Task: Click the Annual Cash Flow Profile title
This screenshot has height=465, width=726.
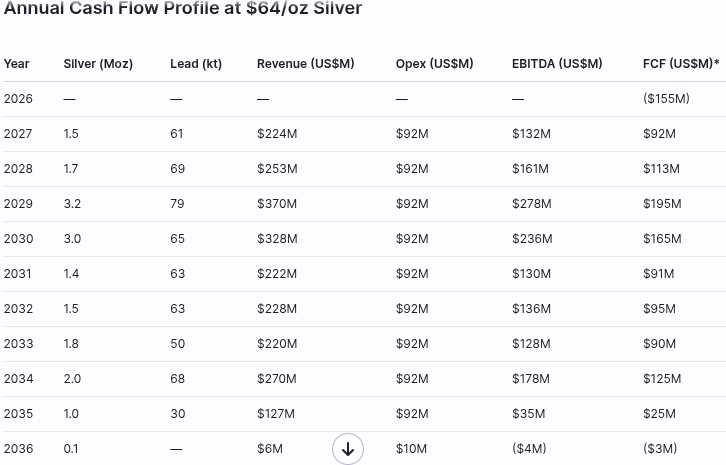Action: coord(183,8)
